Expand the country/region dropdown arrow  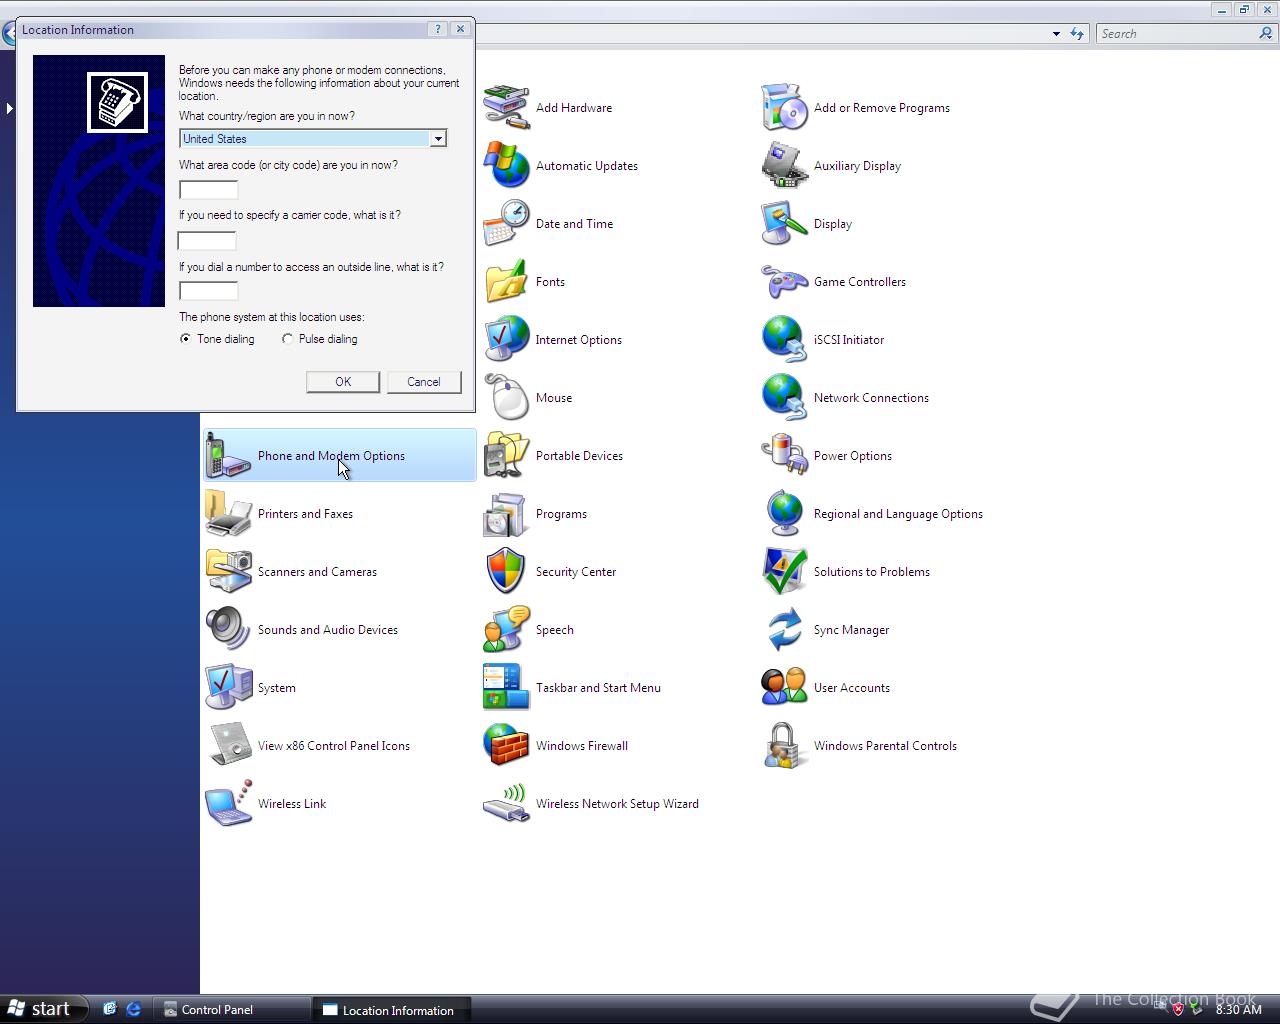coord(437,139)
